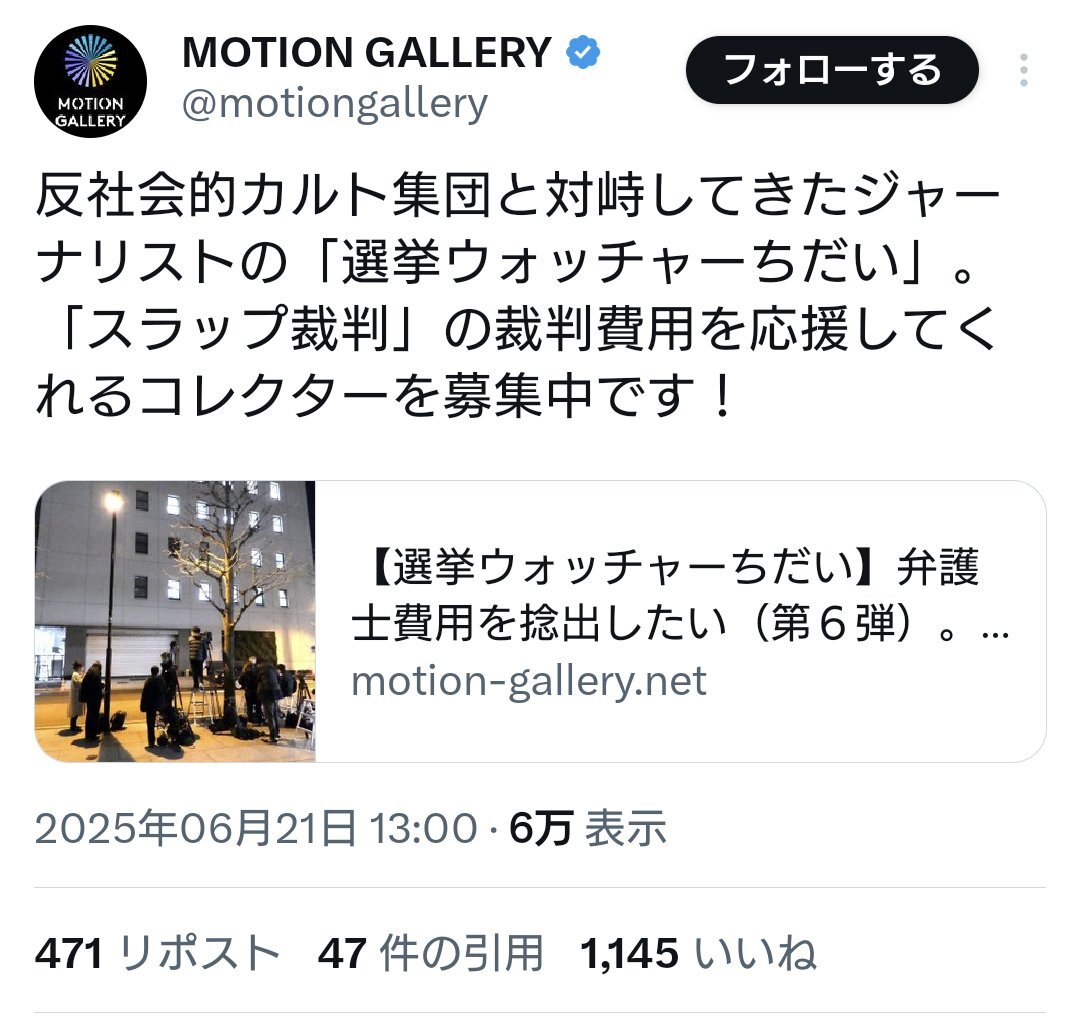Open the 1,145 いいね likes list
Image resolution: width=1080 pixels, height=1020 pixels.
698,953
